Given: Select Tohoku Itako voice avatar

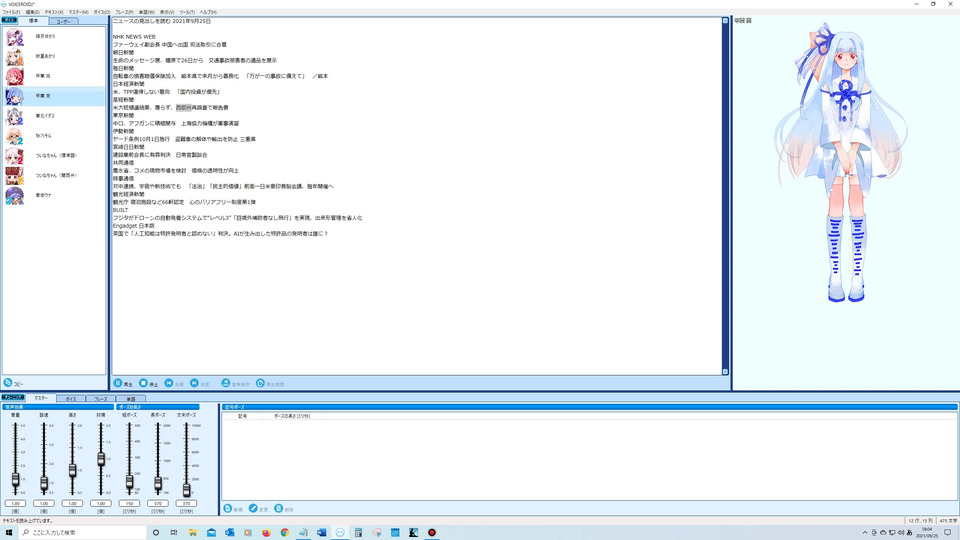Looking at the screenshot, I should [15, 116].
